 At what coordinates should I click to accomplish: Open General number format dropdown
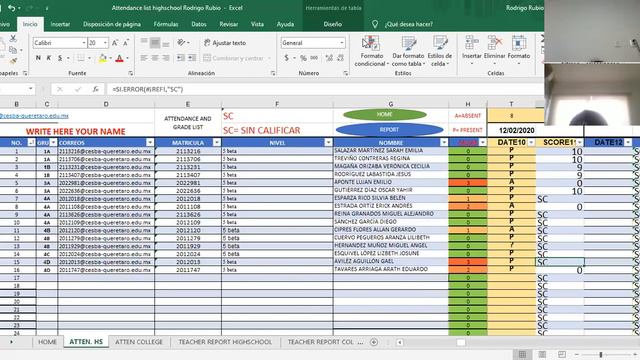(x=342, y=43)
